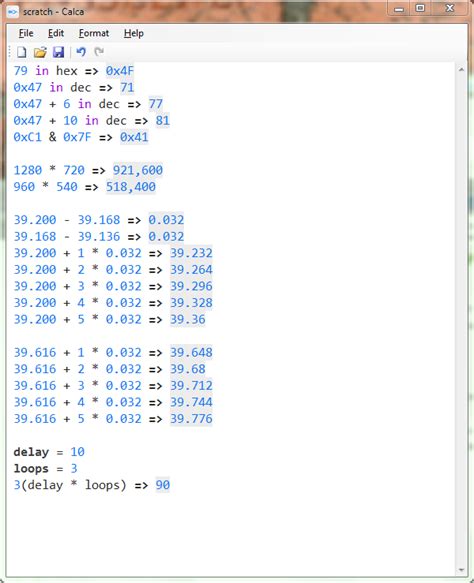Click the result 39.776
Image resolution: width=474 pixels, height=583 pixels.
coord(191,419)
